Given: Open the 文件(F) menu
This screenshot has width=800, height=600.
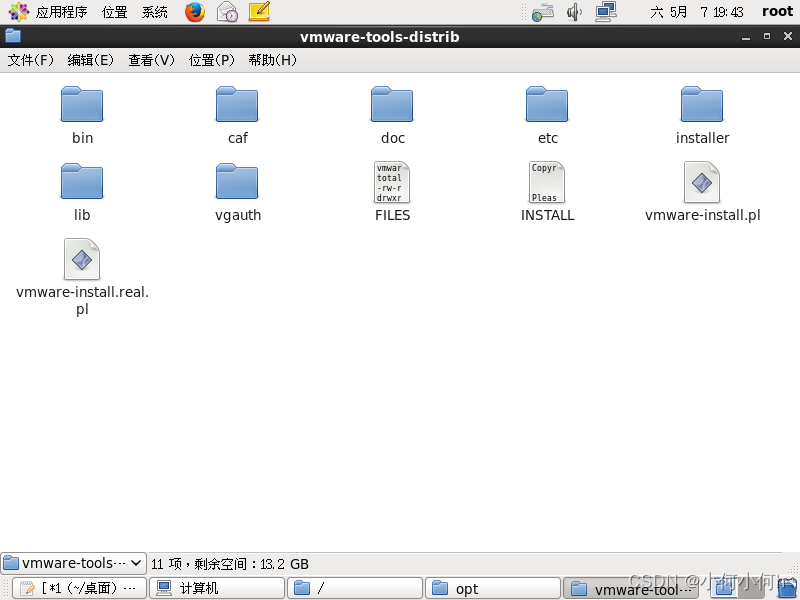Looking at the screenshot, I should 30,60.
